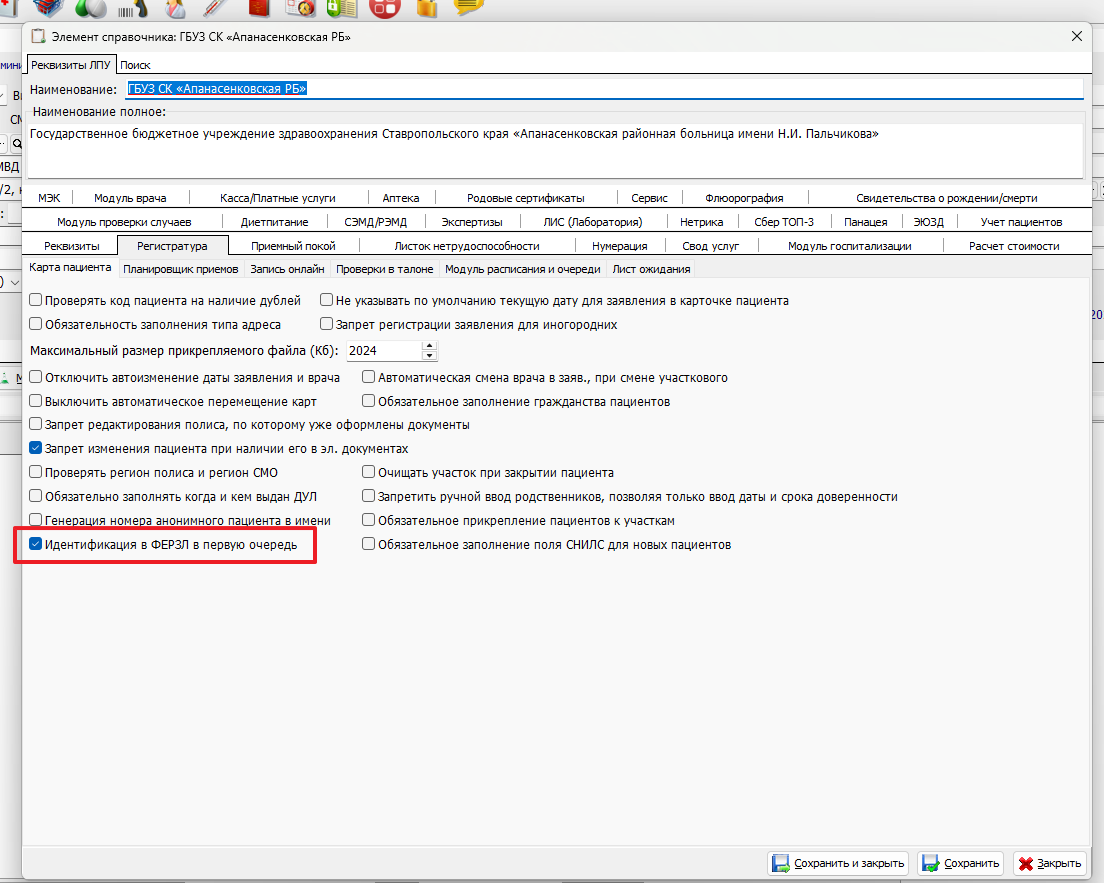Select the «Листок нетрудоспособности» tab
Screen dimensions: 1104x883
pos(467,246)
